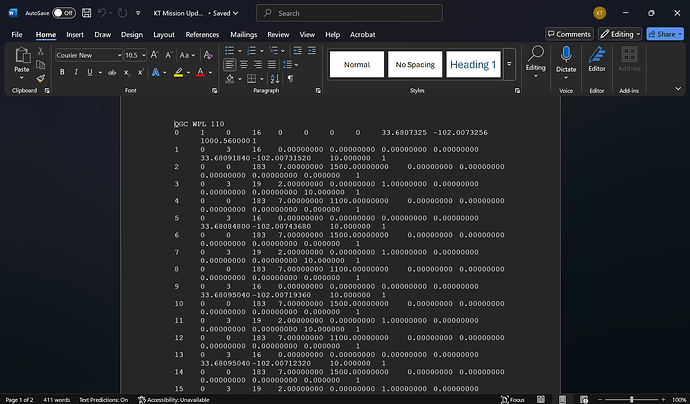The width and height of the screenshot is (690, 404).
Task: Open the Add-ins button
Action: pyautogui.click(x=629, y=59)
